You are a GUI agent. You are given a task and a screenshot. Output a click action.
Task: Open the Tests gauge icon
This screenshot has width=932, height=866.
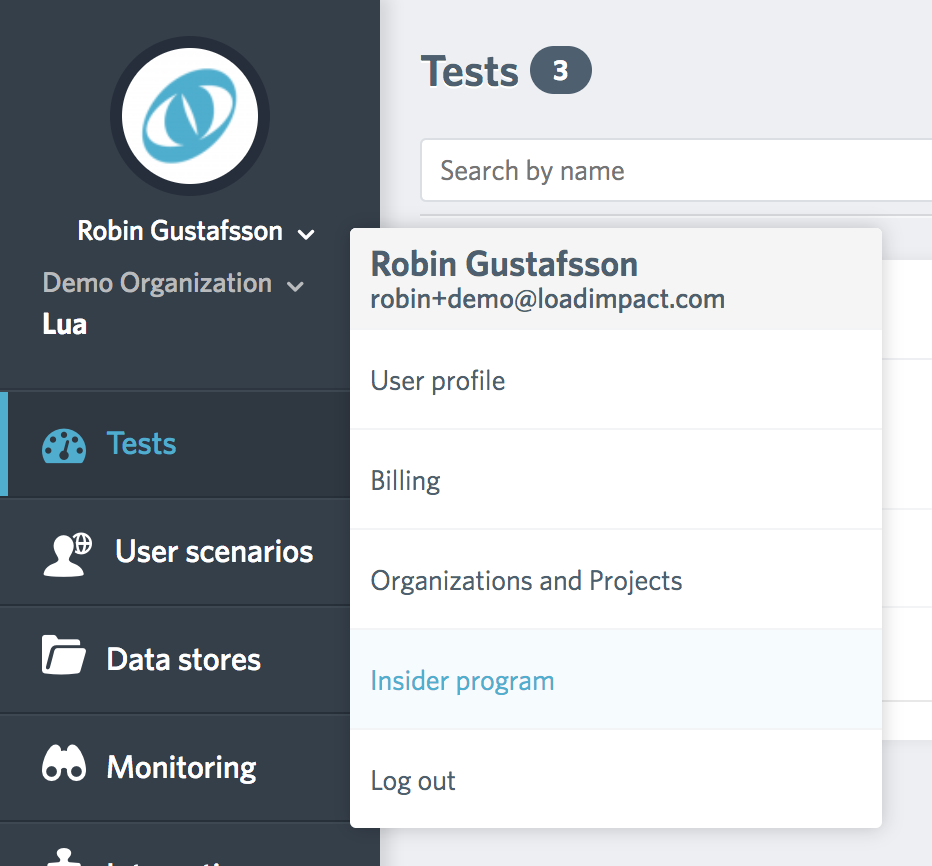[64, 445]
